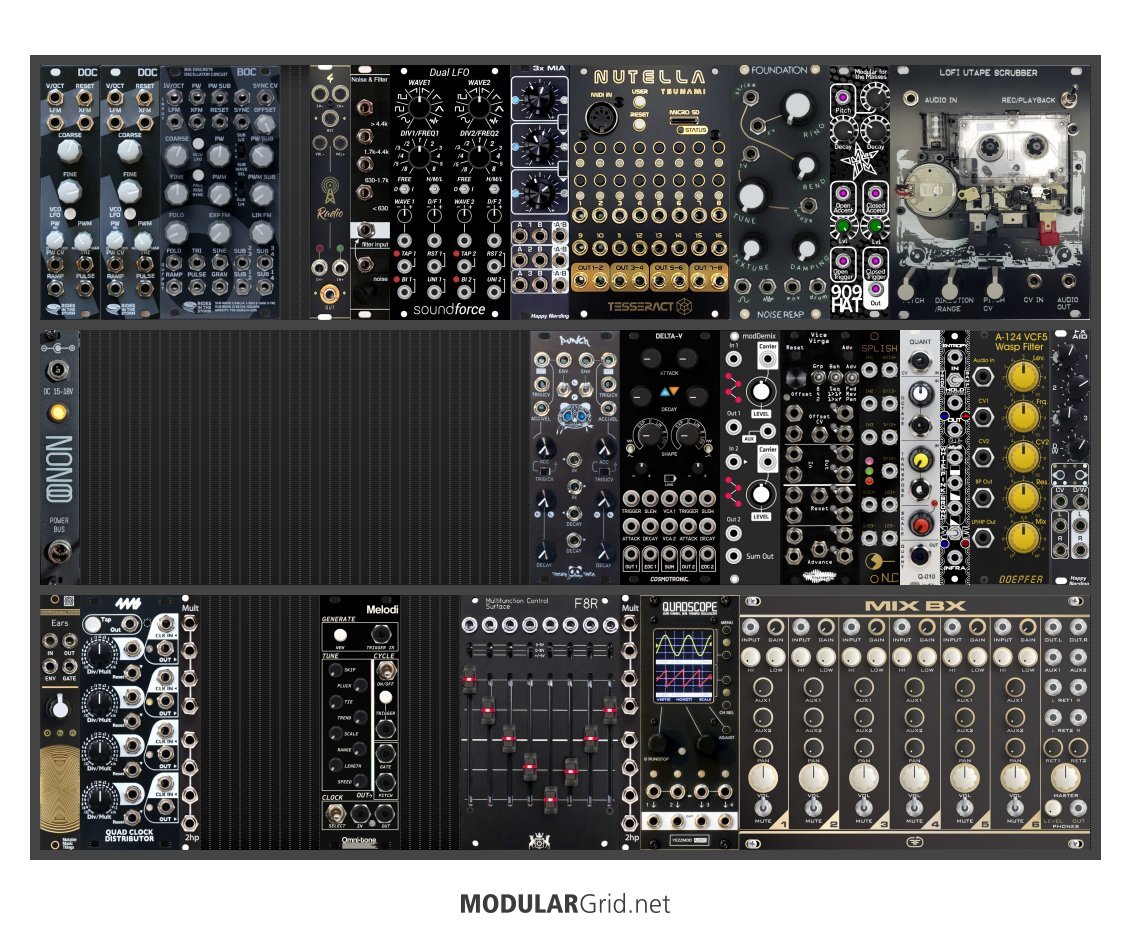
Task: Toggle the MUTE switch on Mix BX channel 1
Action: pos(763,807)
